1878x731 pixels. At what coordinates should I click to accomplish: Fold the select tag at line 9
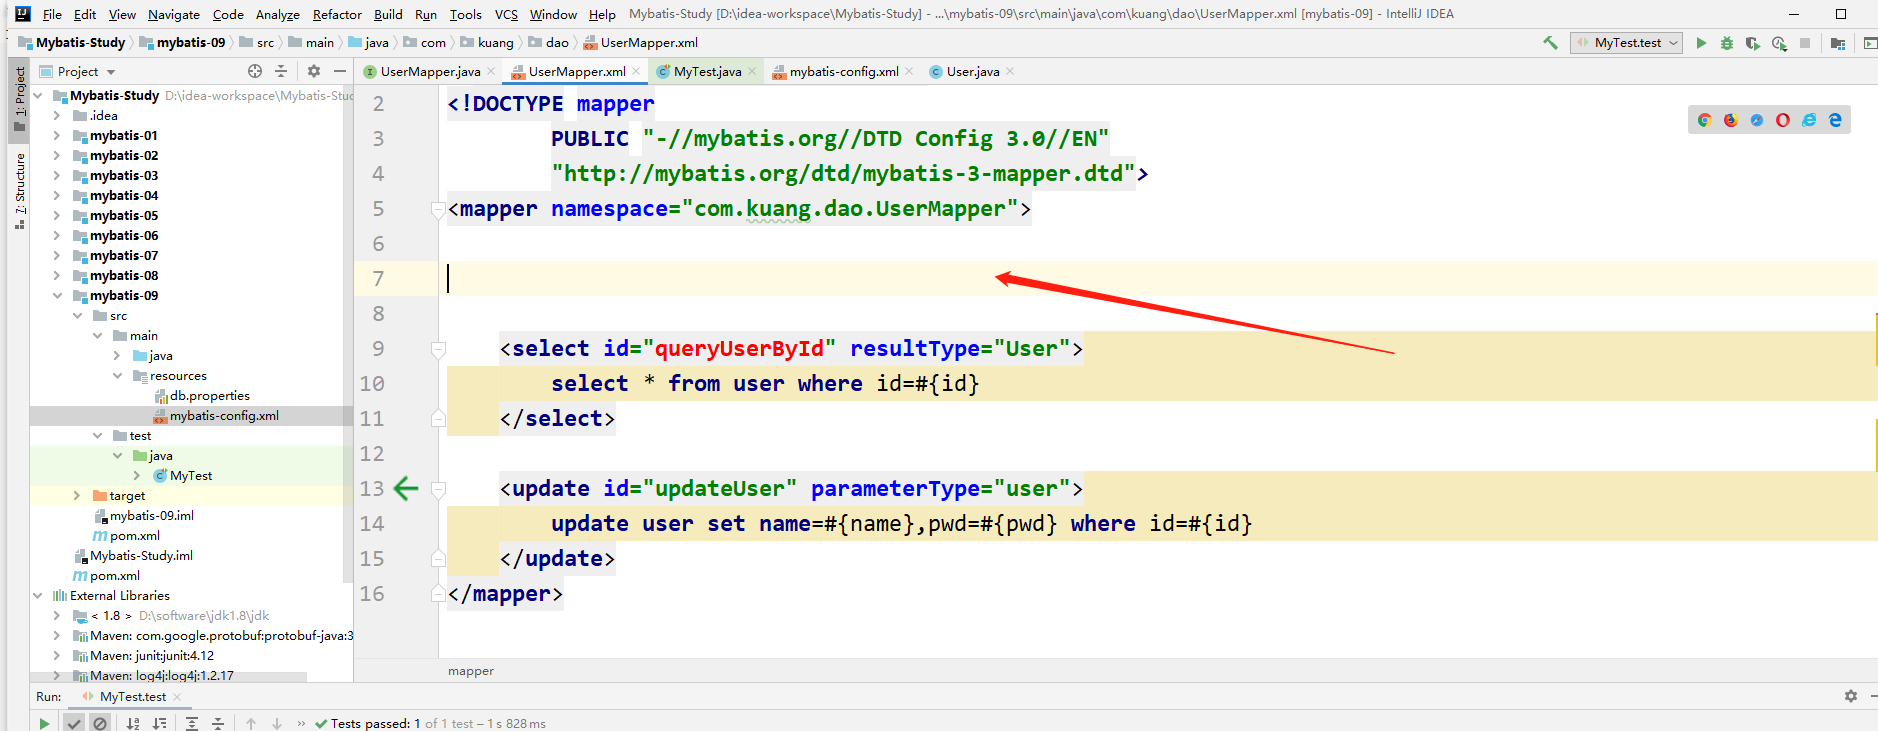point(438,349)
